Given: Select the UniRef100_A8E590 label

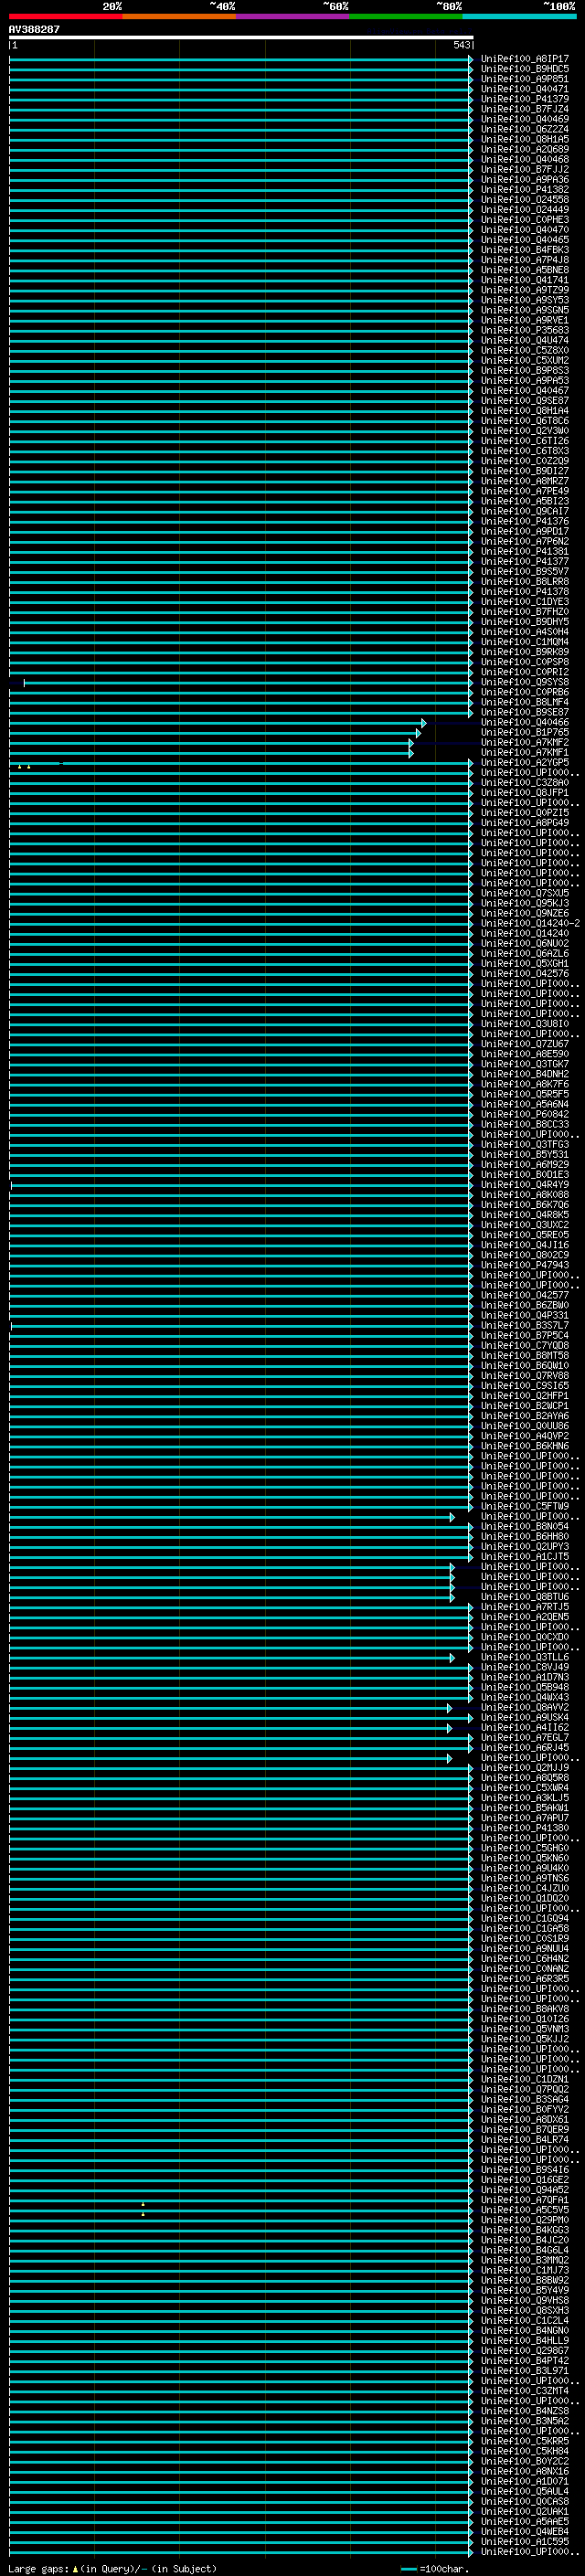Looking at the screenshot, I should click(x=524, y=1053).
